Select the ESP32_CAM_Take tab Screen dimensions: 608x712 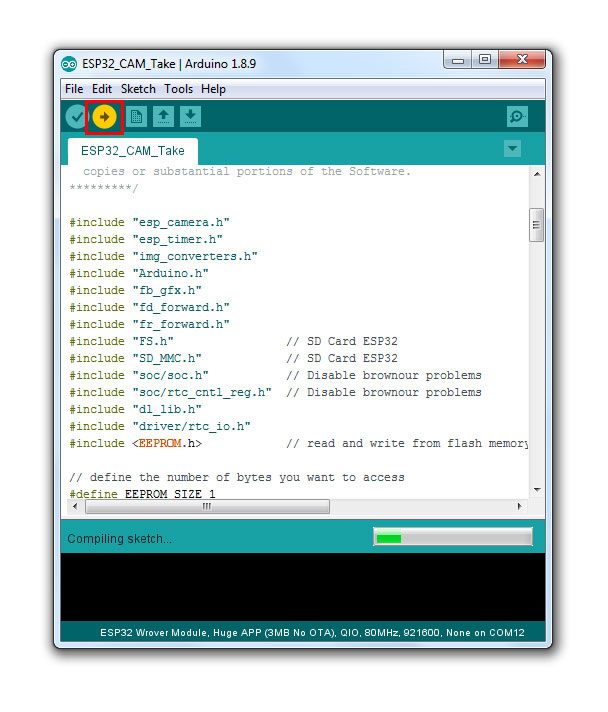pyautogui.click(x=133, y=151)
